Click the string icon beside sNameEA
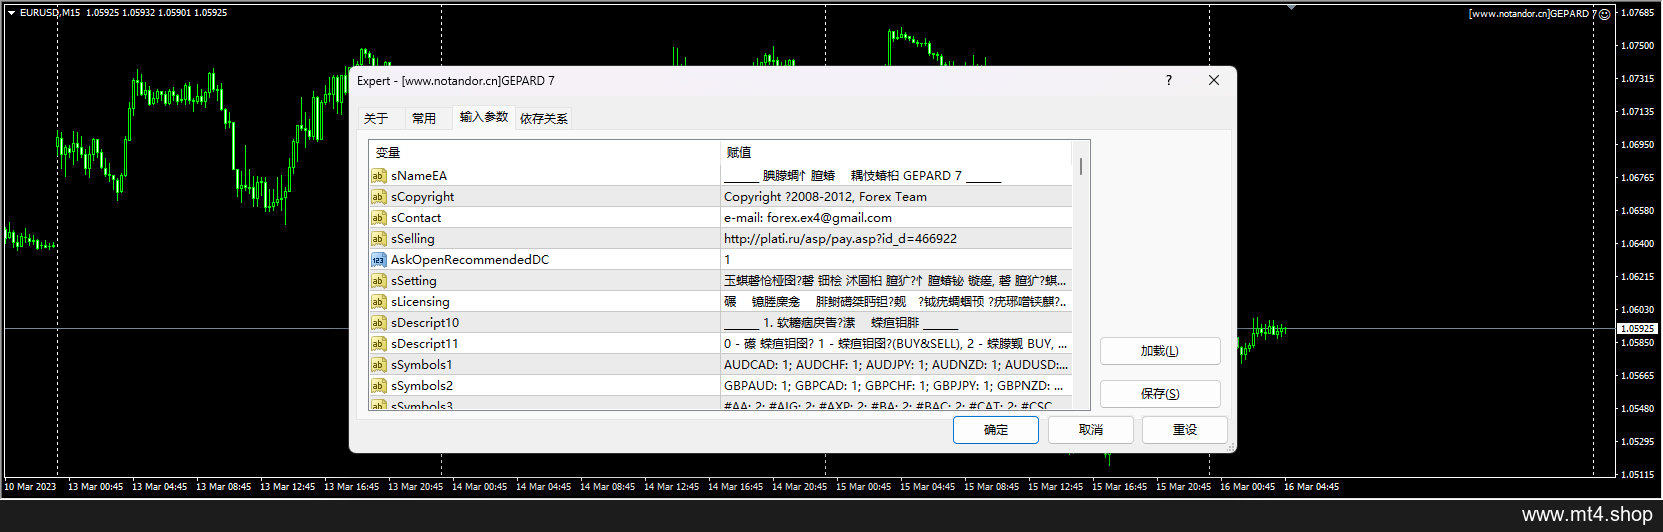1663x532 pixels. [378, 176]
